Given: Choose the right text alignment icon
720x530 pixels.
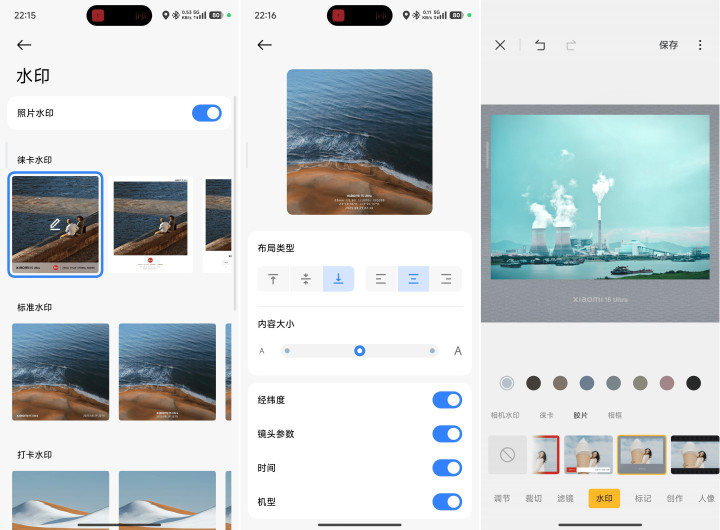Looking at the screenshot, I should tap(446, 279).
